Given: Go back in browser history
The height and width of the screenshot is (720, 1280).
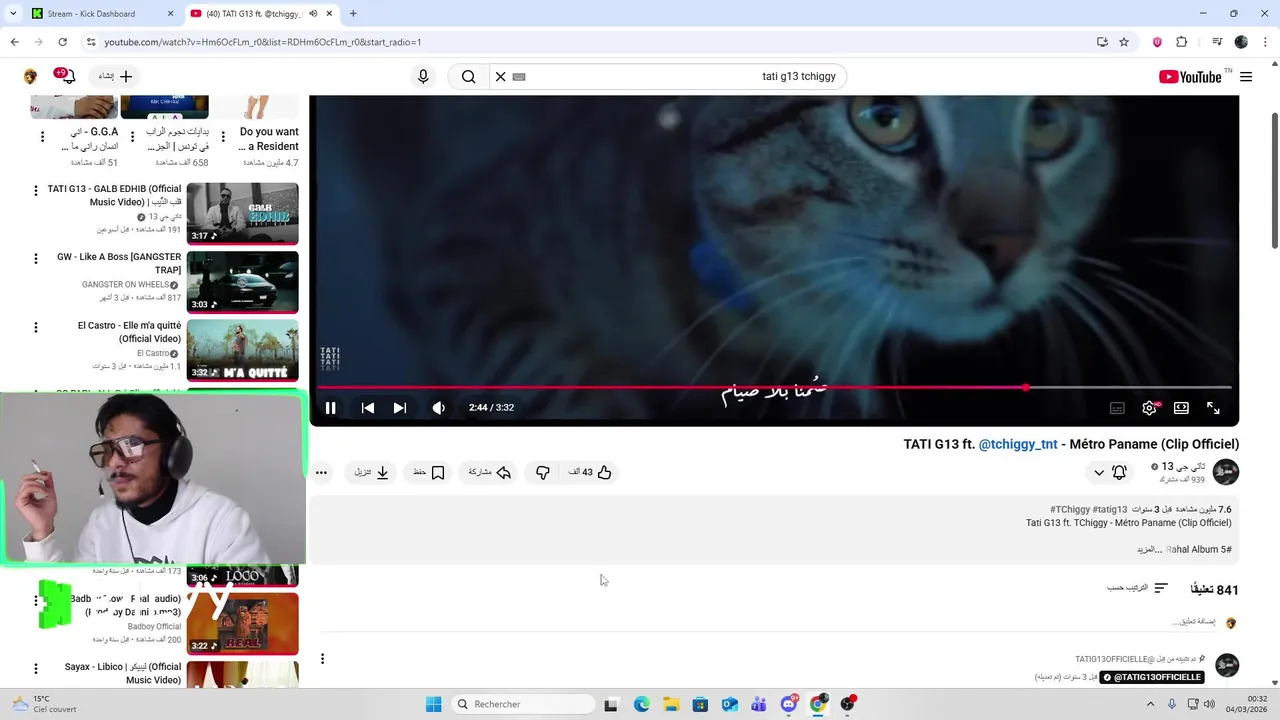Looking at the screenshot, I should (x=14, y=42).
